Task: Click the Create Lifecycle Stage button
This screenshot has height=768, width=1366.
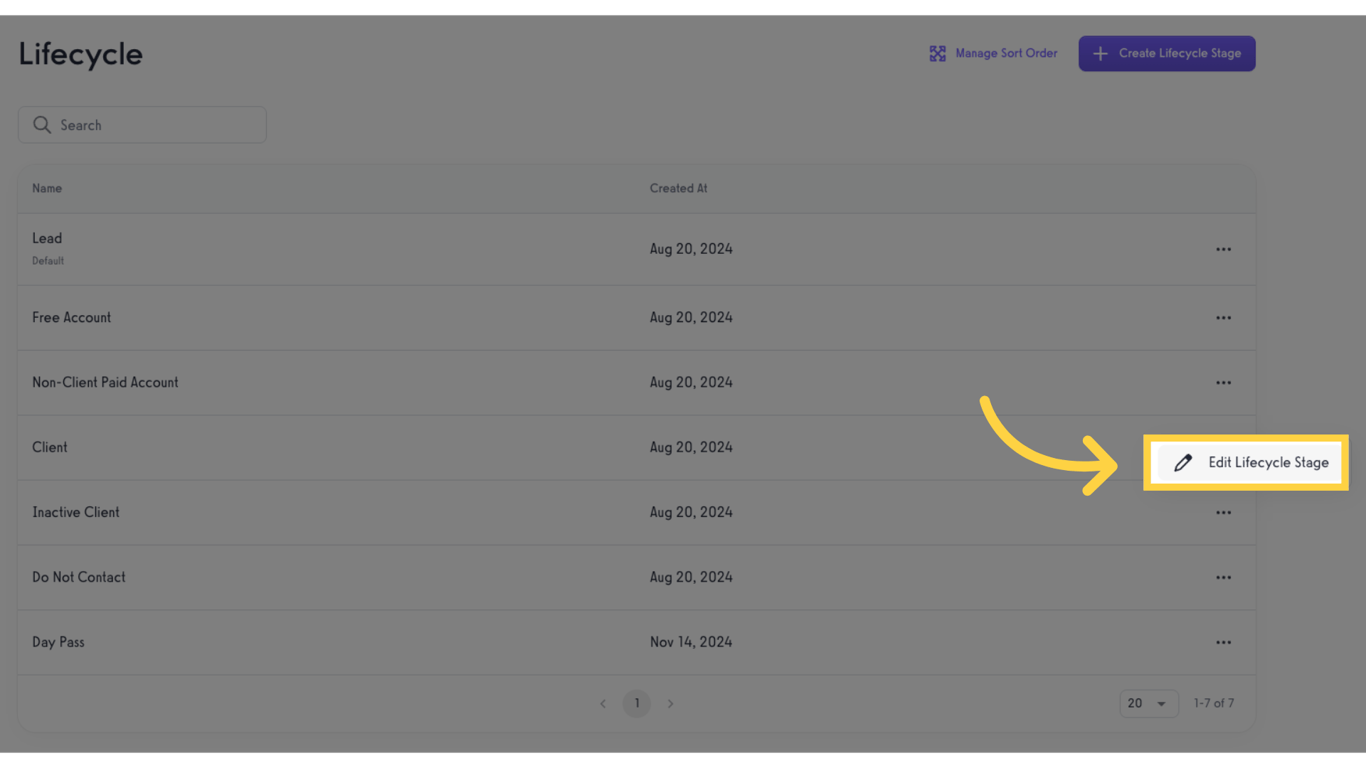Action: point(1167,53)
